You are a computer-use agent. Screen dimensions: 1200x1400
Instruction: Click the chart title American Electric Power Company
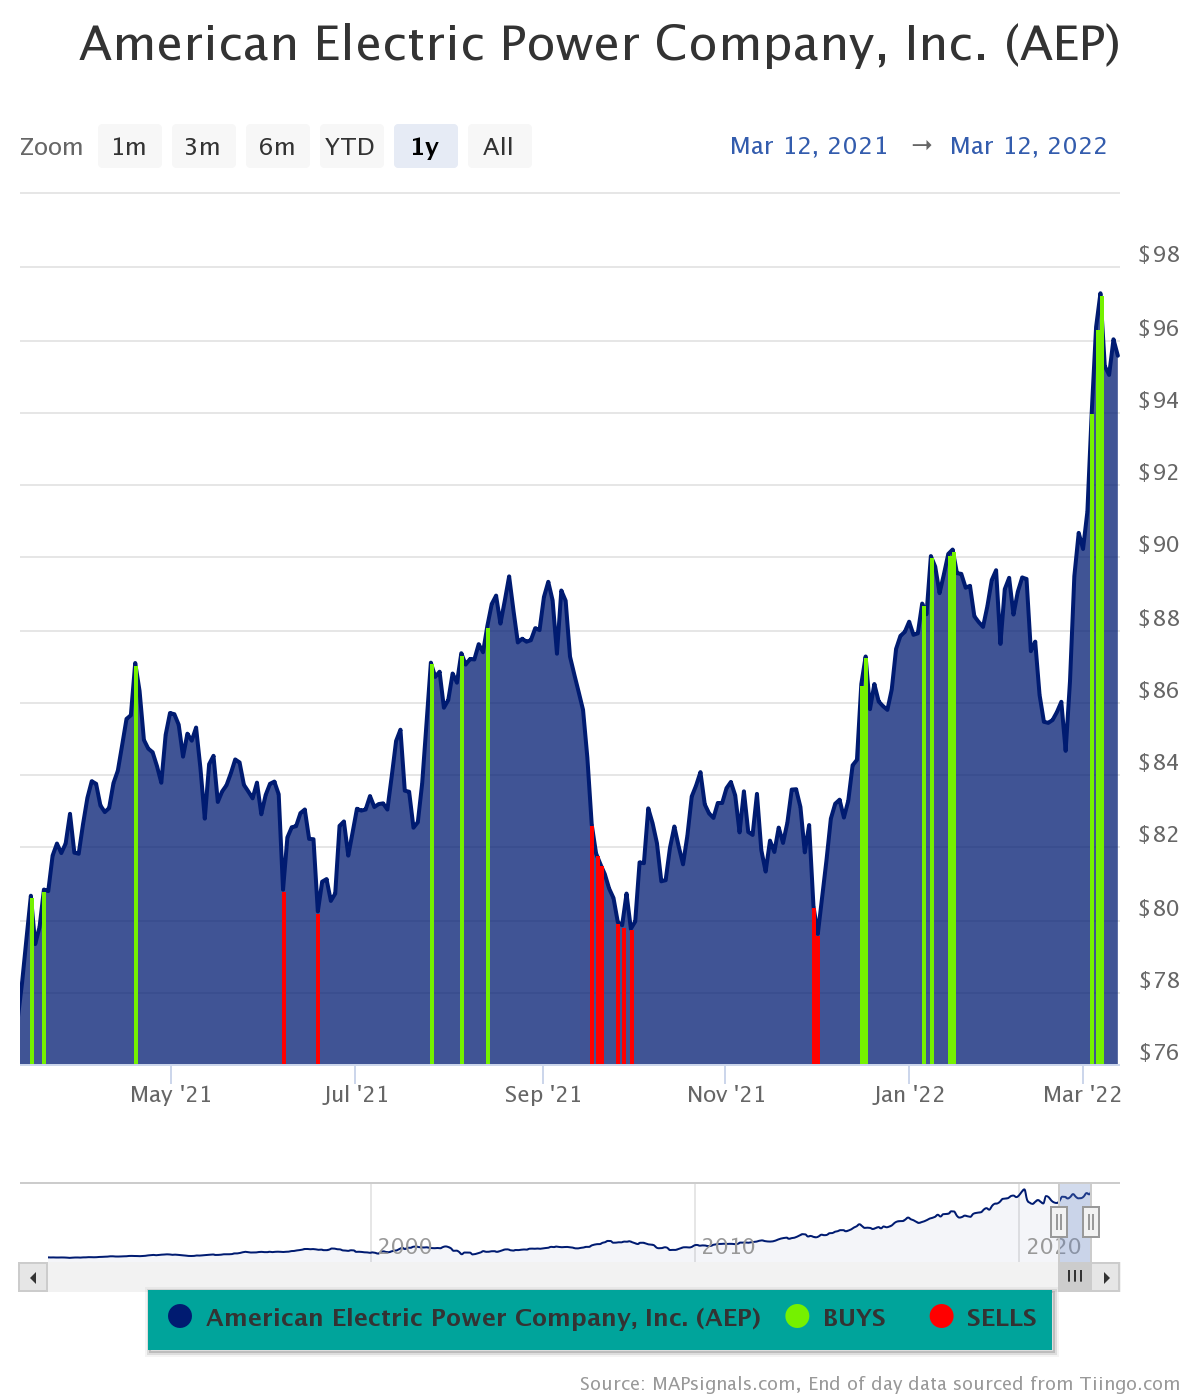point(600,44)
